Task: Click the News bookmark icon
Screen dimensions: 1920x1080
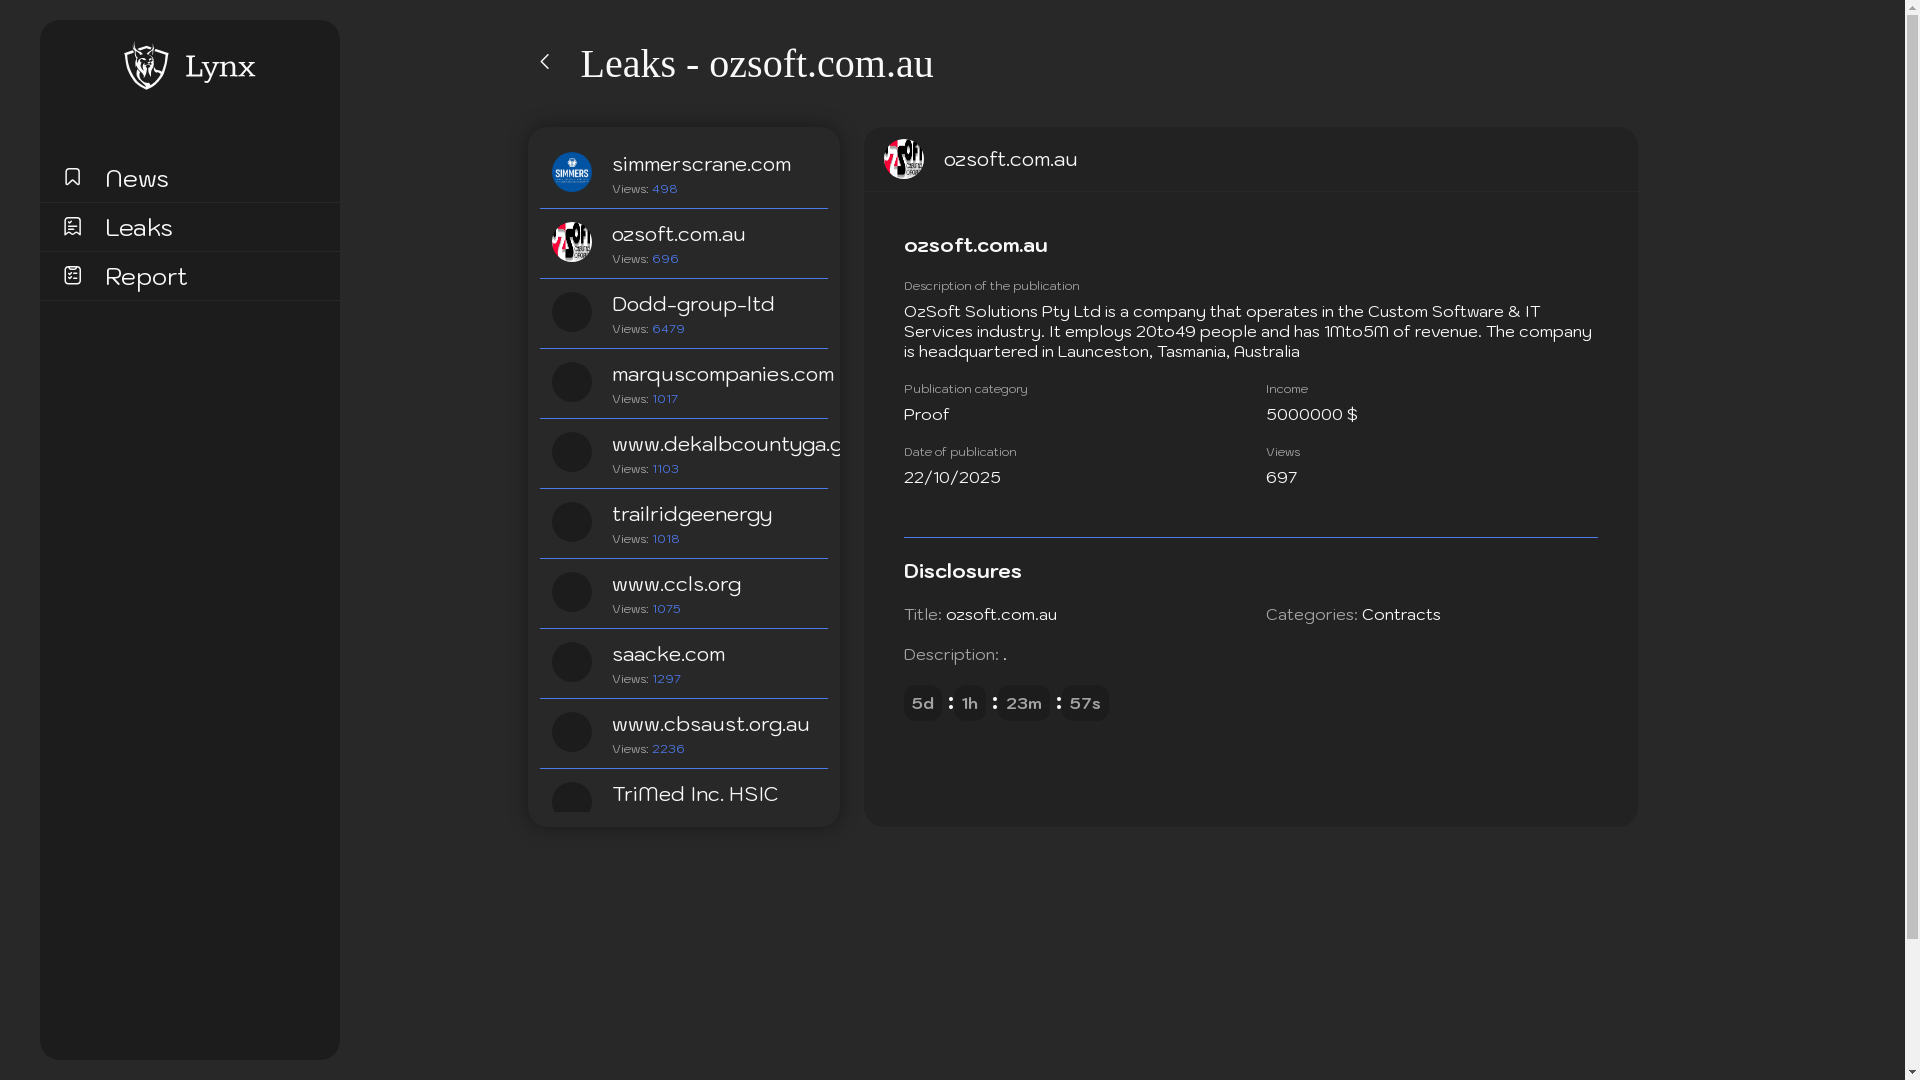Action: (x=72, y=177)
